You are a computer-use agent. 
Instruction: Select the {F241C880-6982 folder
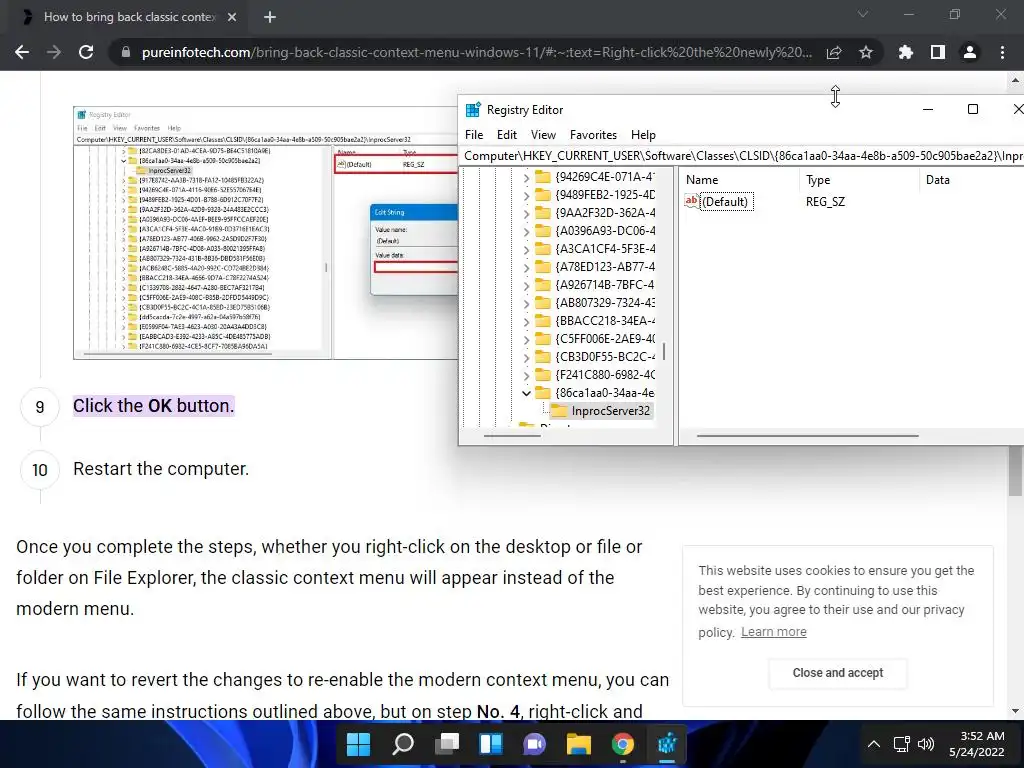click(596, 375)
